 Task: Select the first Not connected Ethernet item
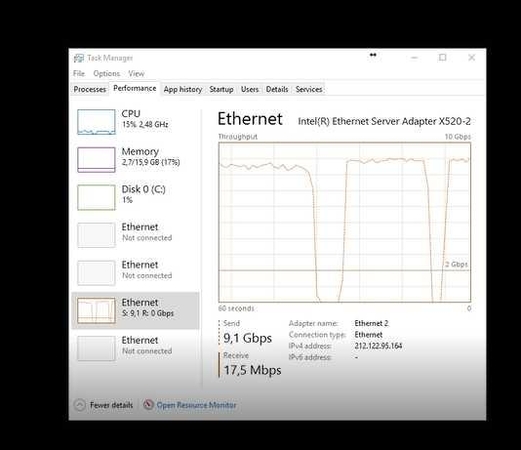pos(135,235)
